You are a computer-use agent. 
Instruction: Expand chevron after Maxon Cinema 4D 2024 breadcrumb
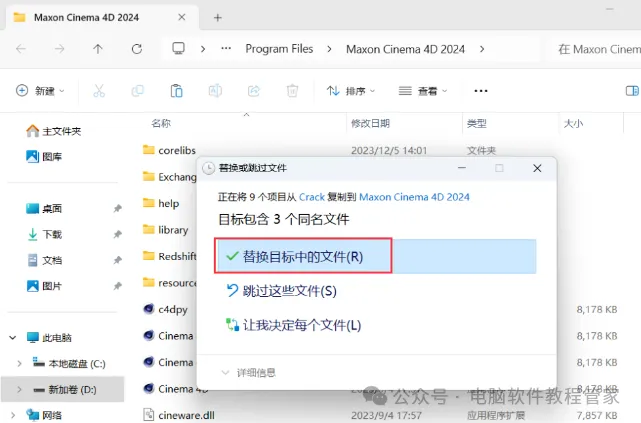click(x=482, y=49)
